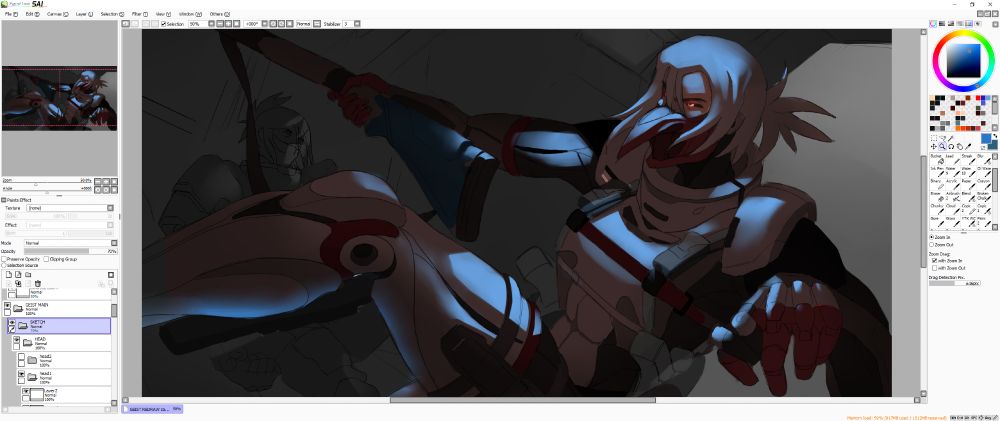
Task: Create a new layer folder
Action: coord(28,275)
